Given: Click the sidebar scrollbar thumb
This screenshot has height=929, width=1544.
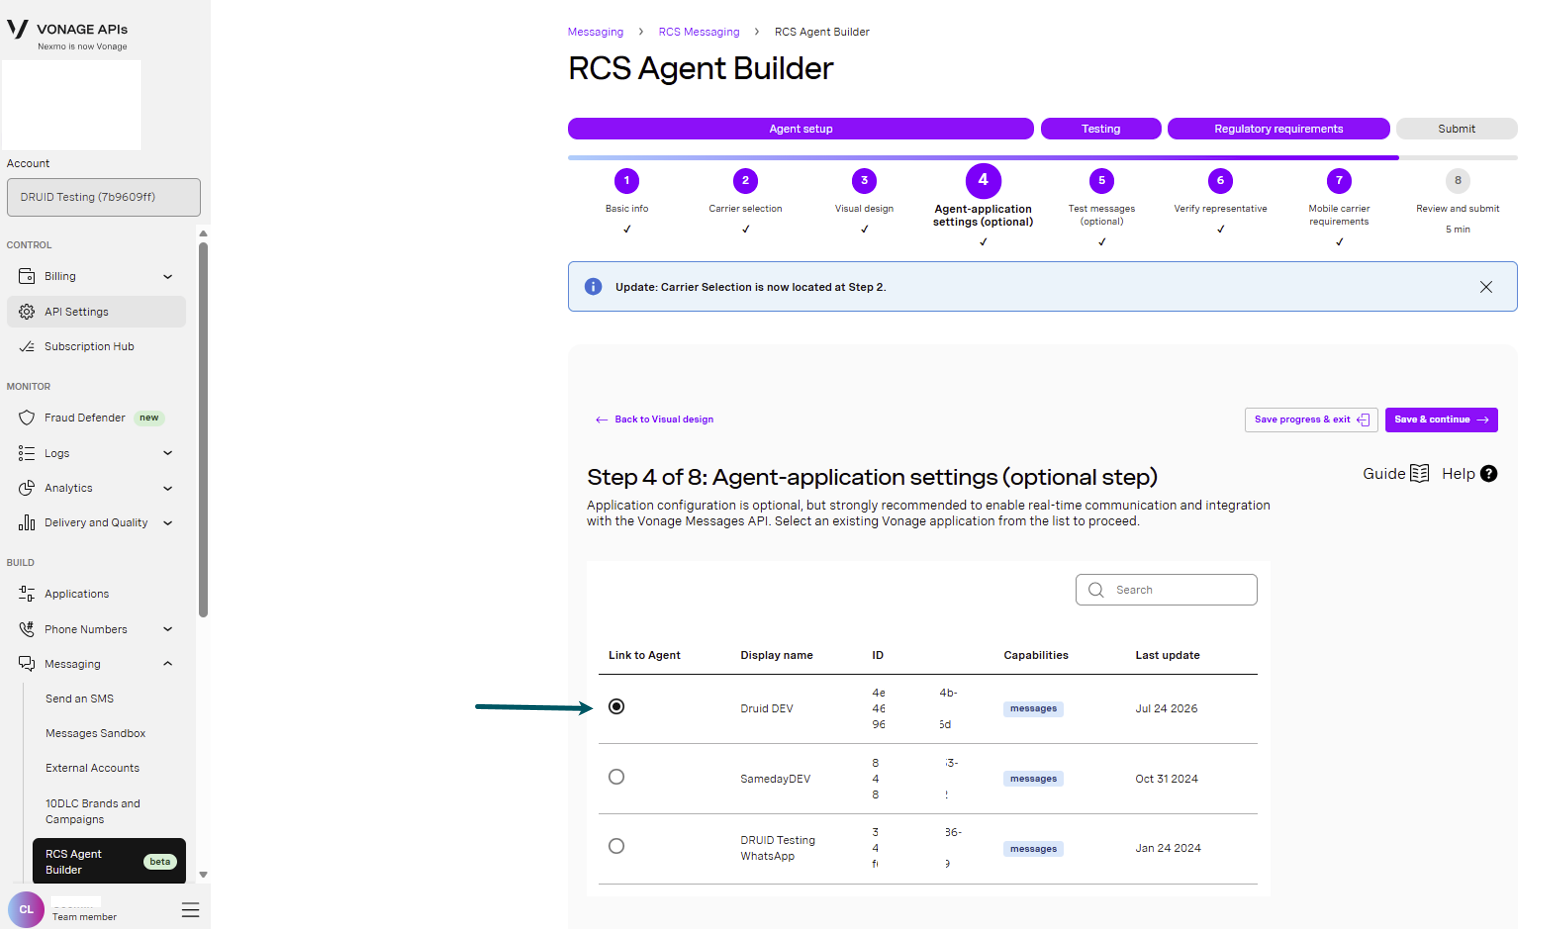Looking at the screenshot, I should [x=203, y=430].
